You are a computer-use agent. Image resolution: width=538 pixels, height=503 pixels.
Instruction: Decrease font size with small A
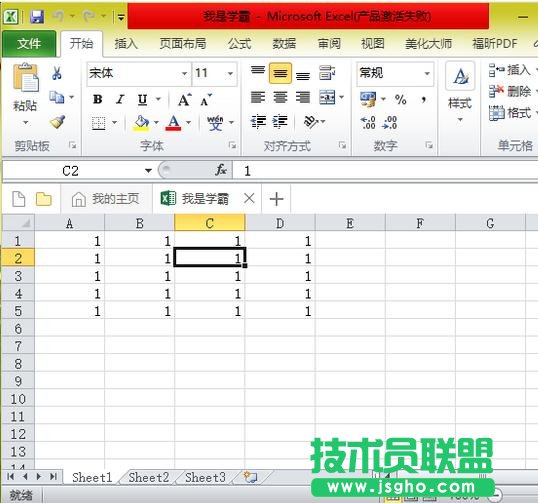point(206,100)
